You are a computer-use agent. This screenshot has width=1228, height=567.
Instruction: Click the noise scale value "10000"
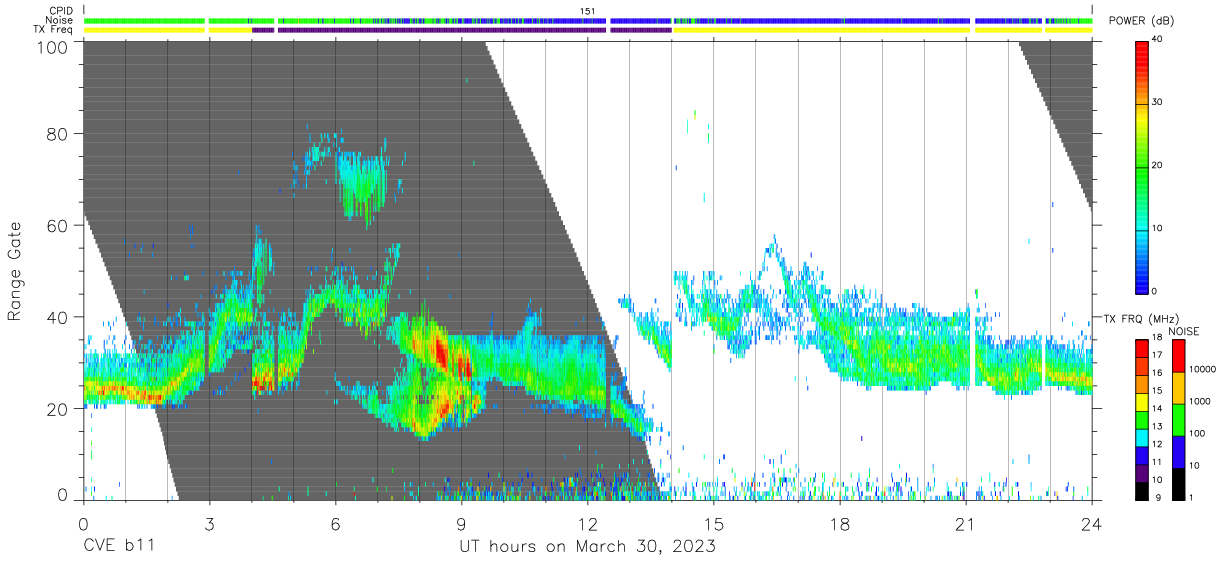tap(1204, 370)
